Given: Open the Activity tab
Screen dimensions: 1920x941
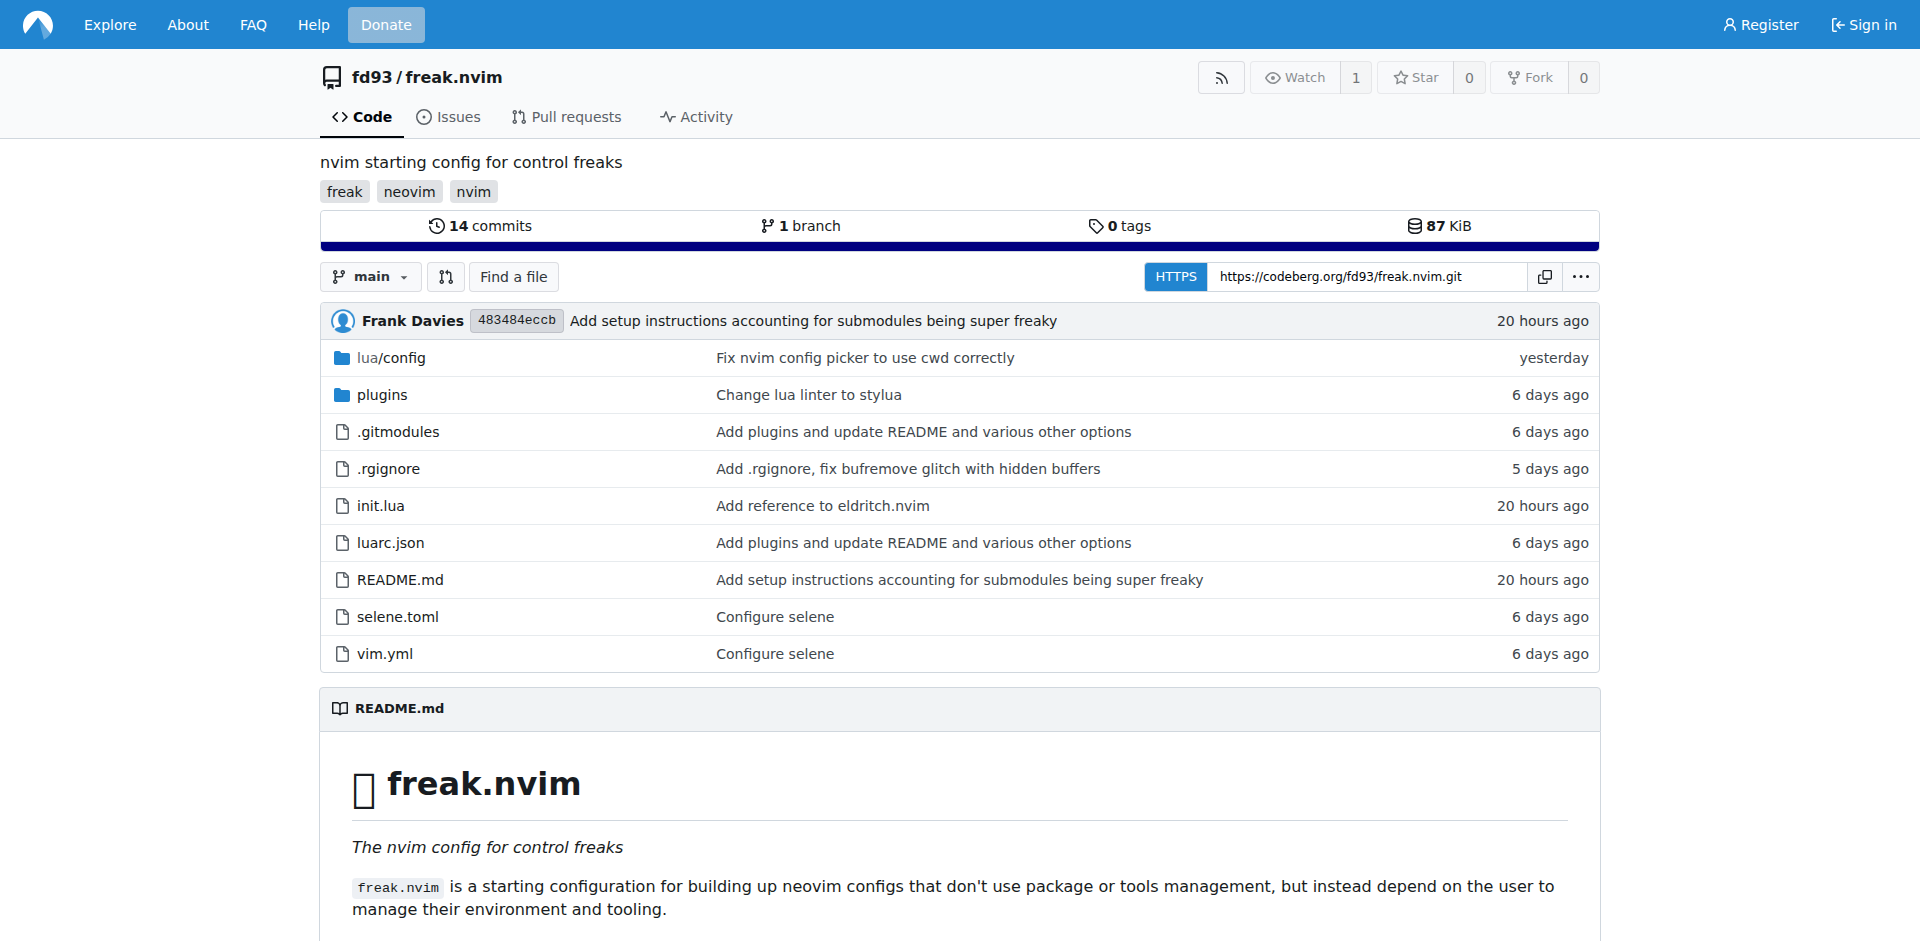Looking at the screenshot, I should pyautogui.click(x=696, y=117).
